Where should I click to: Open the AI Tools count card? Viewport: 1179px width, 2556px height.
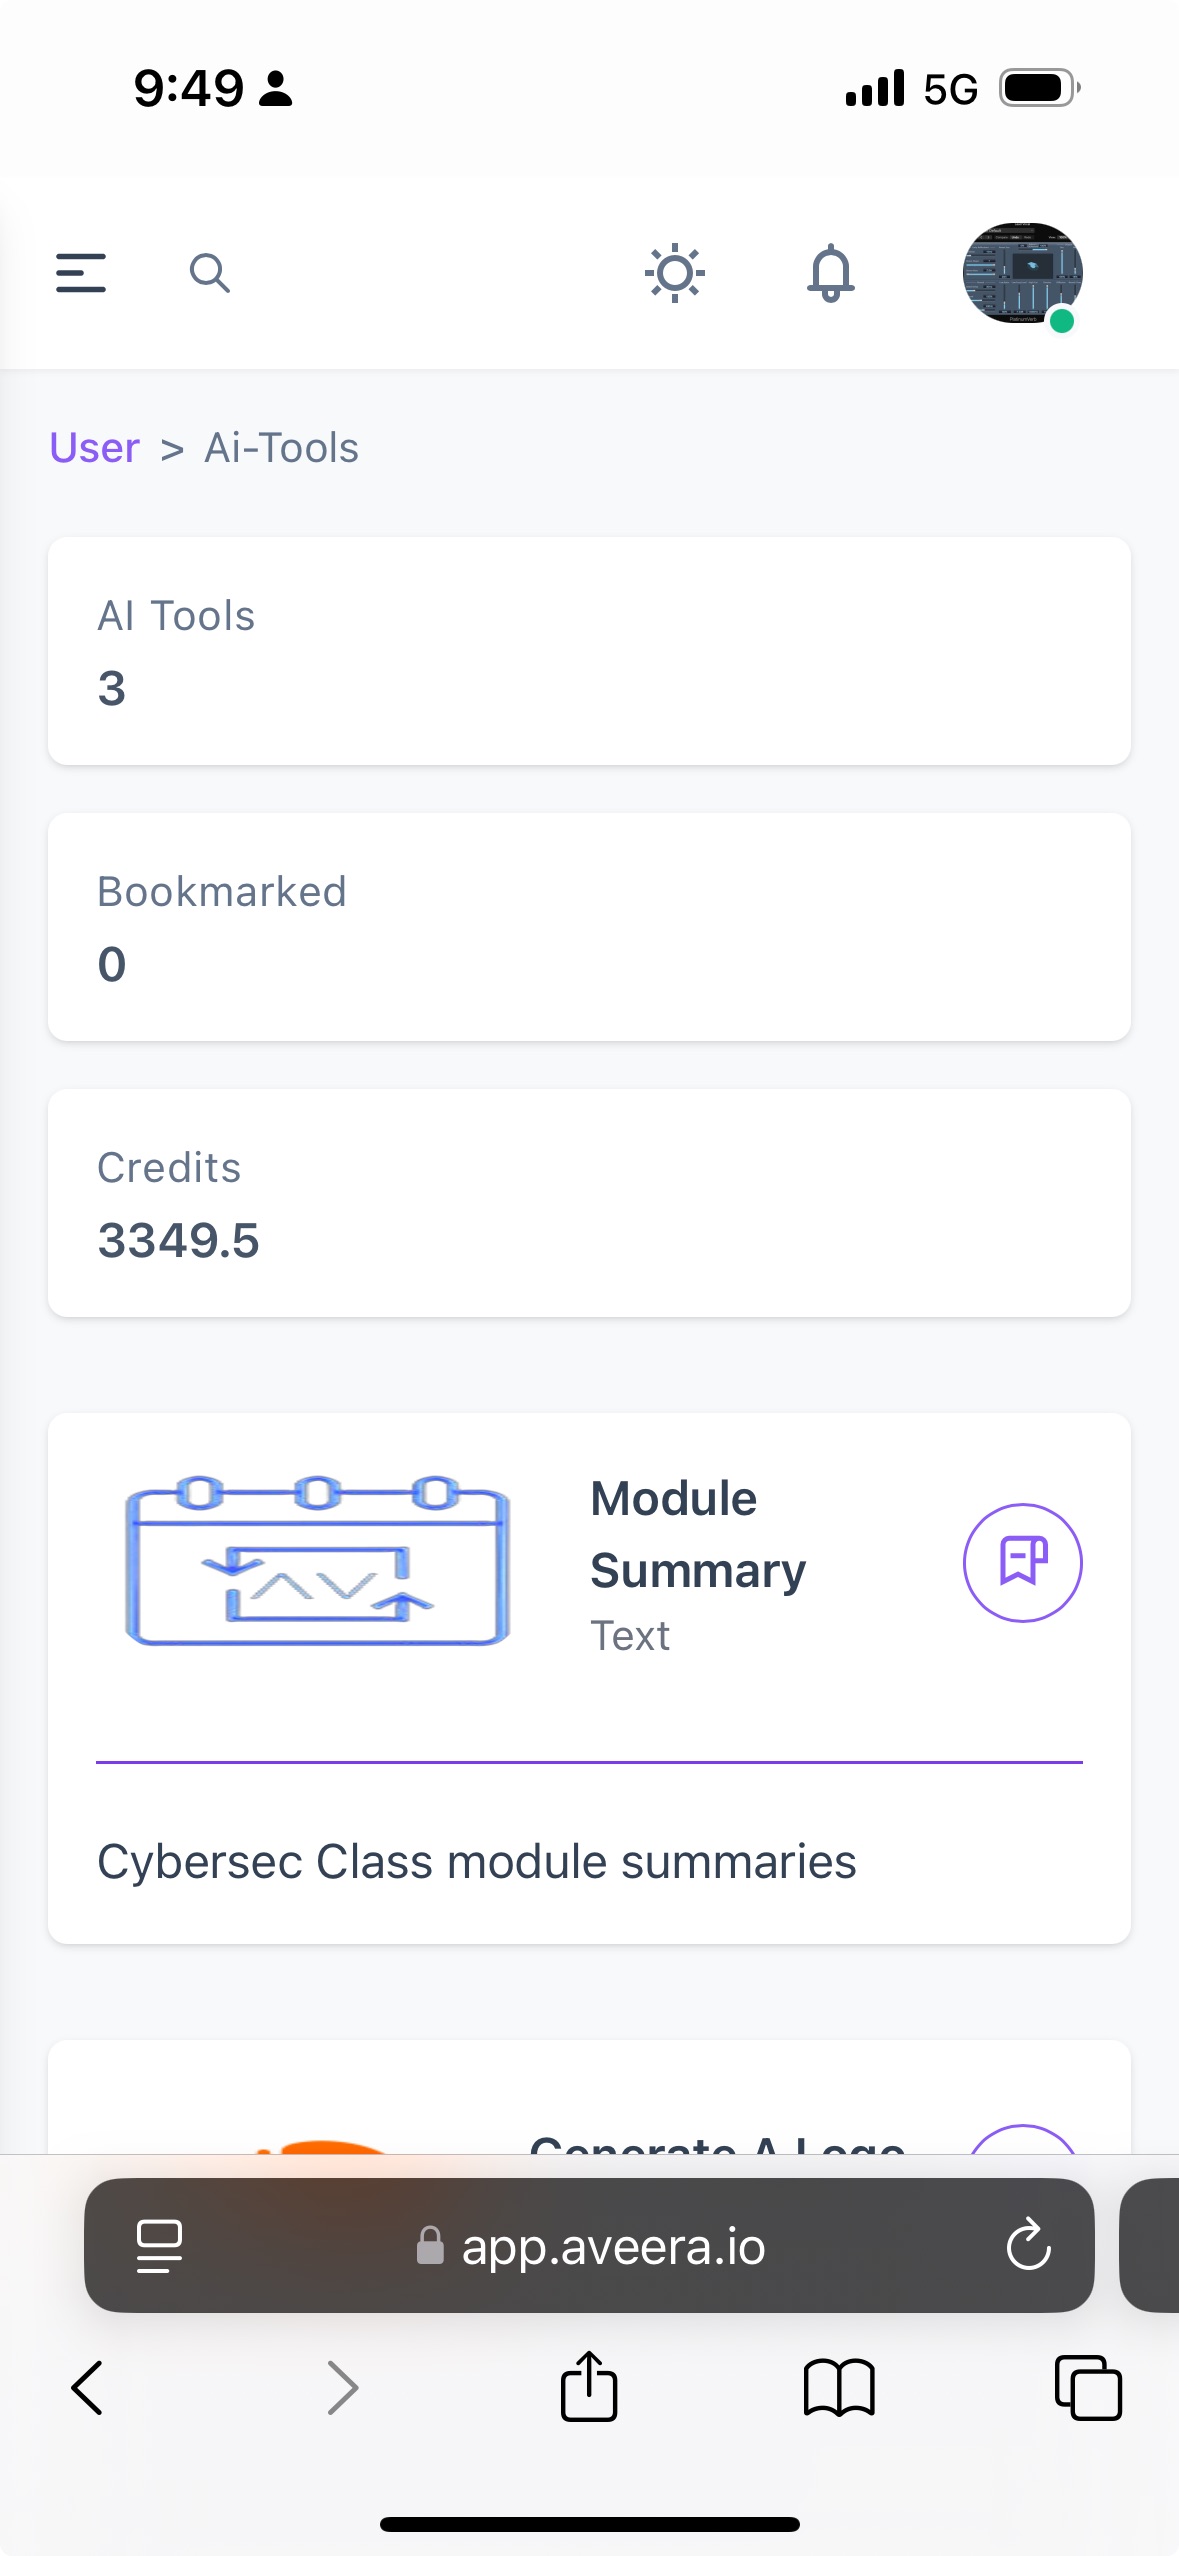pyautogui.click(x=589, y=651)
